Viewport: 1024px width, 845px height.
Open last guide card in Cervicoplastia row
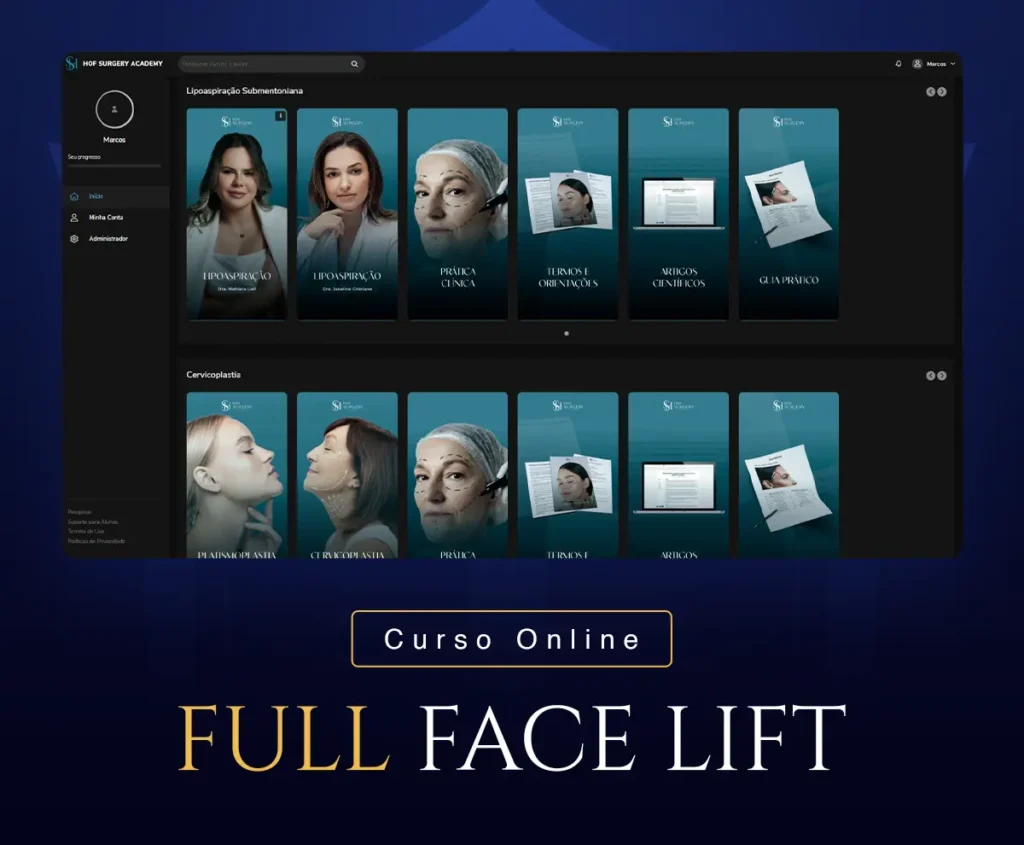click(x=789, y=475)
